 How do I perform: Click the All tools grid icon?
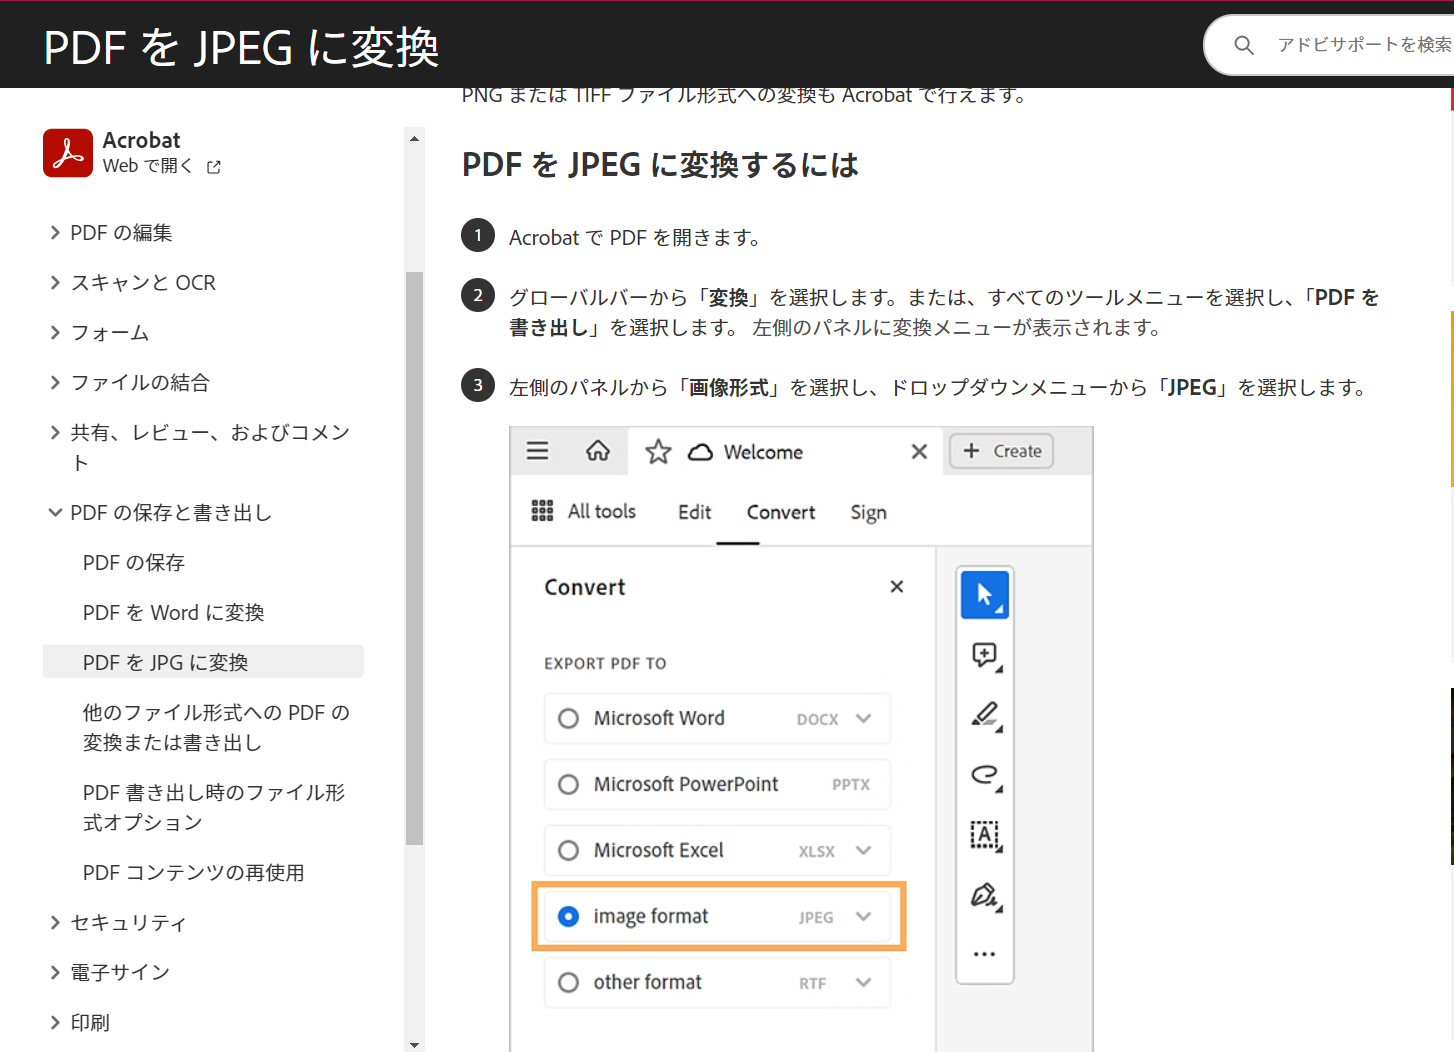pos(542,511)
